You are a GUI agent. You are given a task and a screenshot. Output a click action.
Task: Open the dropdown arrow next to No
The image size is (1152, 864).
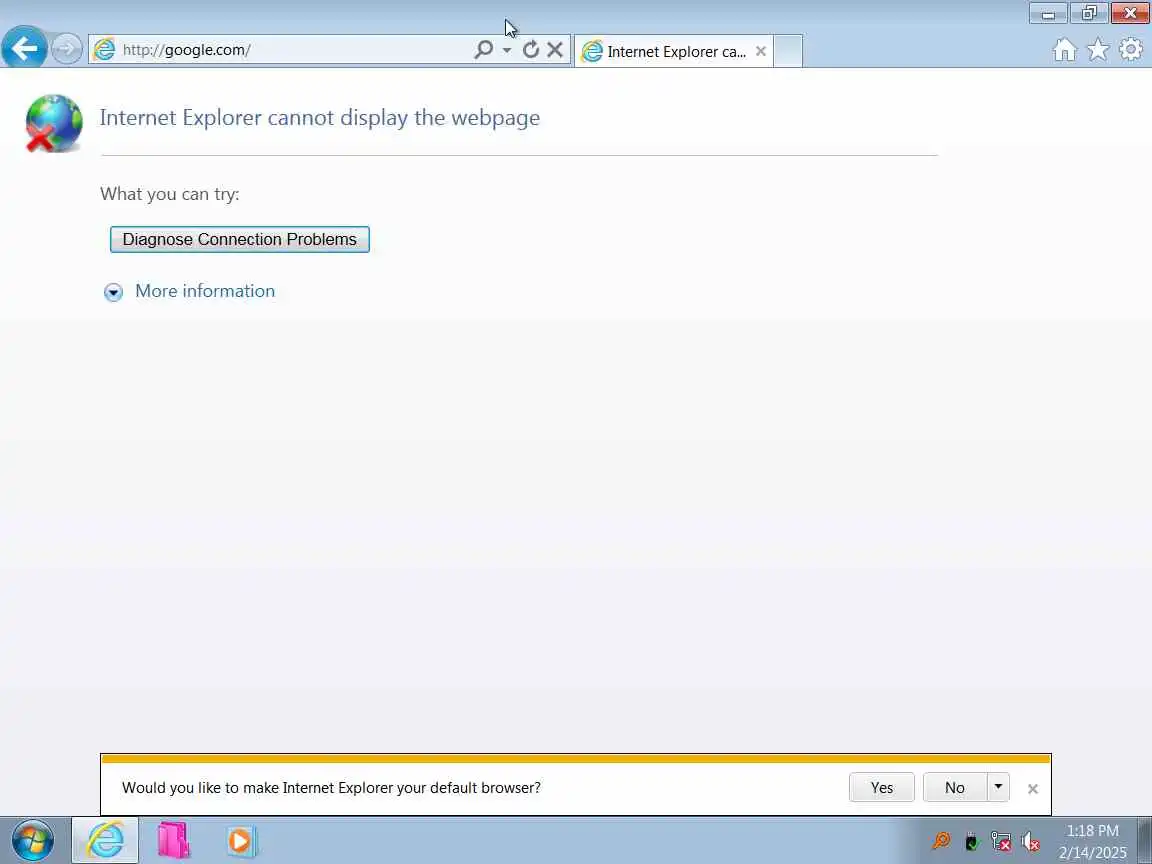point(998,788)
